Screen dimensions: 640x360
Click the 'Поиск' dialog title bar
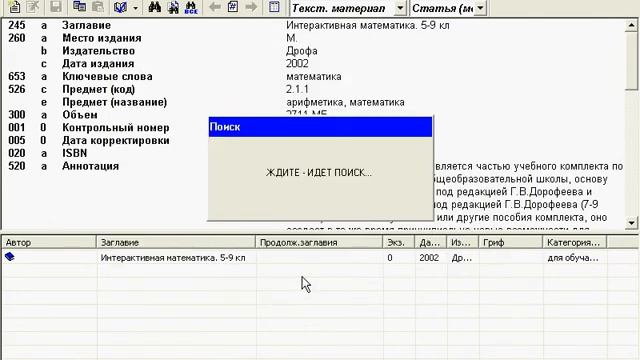(x=320, y=127)
